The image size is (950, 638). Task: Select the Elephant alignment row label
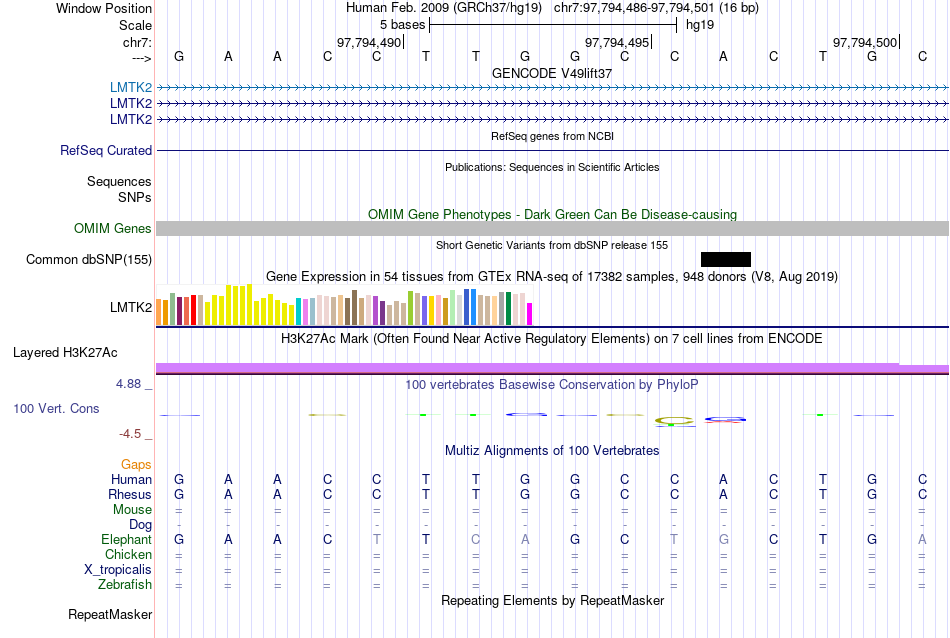pyautogui.click(x=126, y=539)
